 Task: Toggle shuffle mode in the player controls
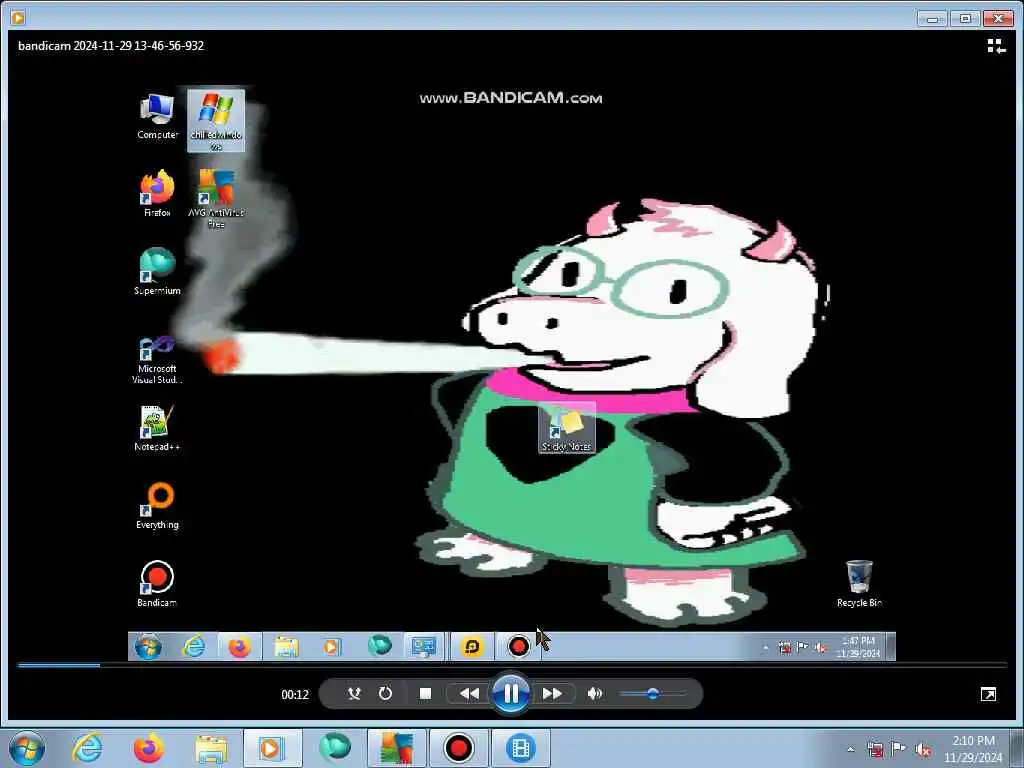pos(354,694)
